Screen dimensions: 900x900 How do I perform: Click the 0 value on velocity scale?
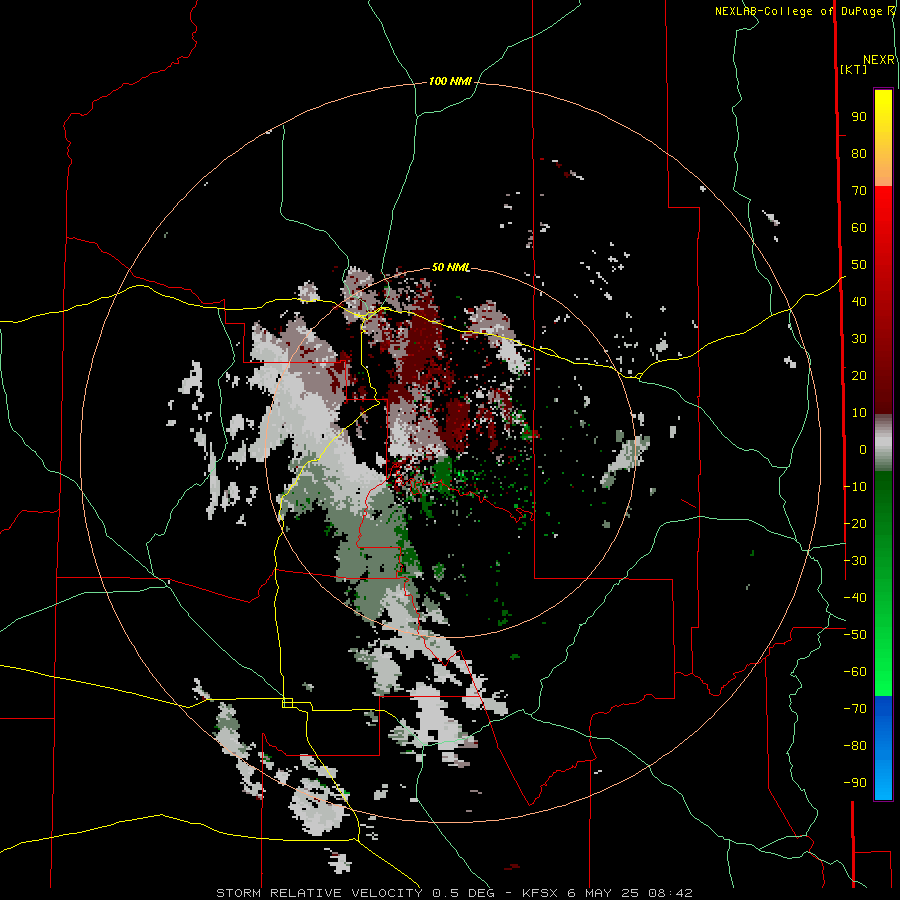[x=863, y=449]
